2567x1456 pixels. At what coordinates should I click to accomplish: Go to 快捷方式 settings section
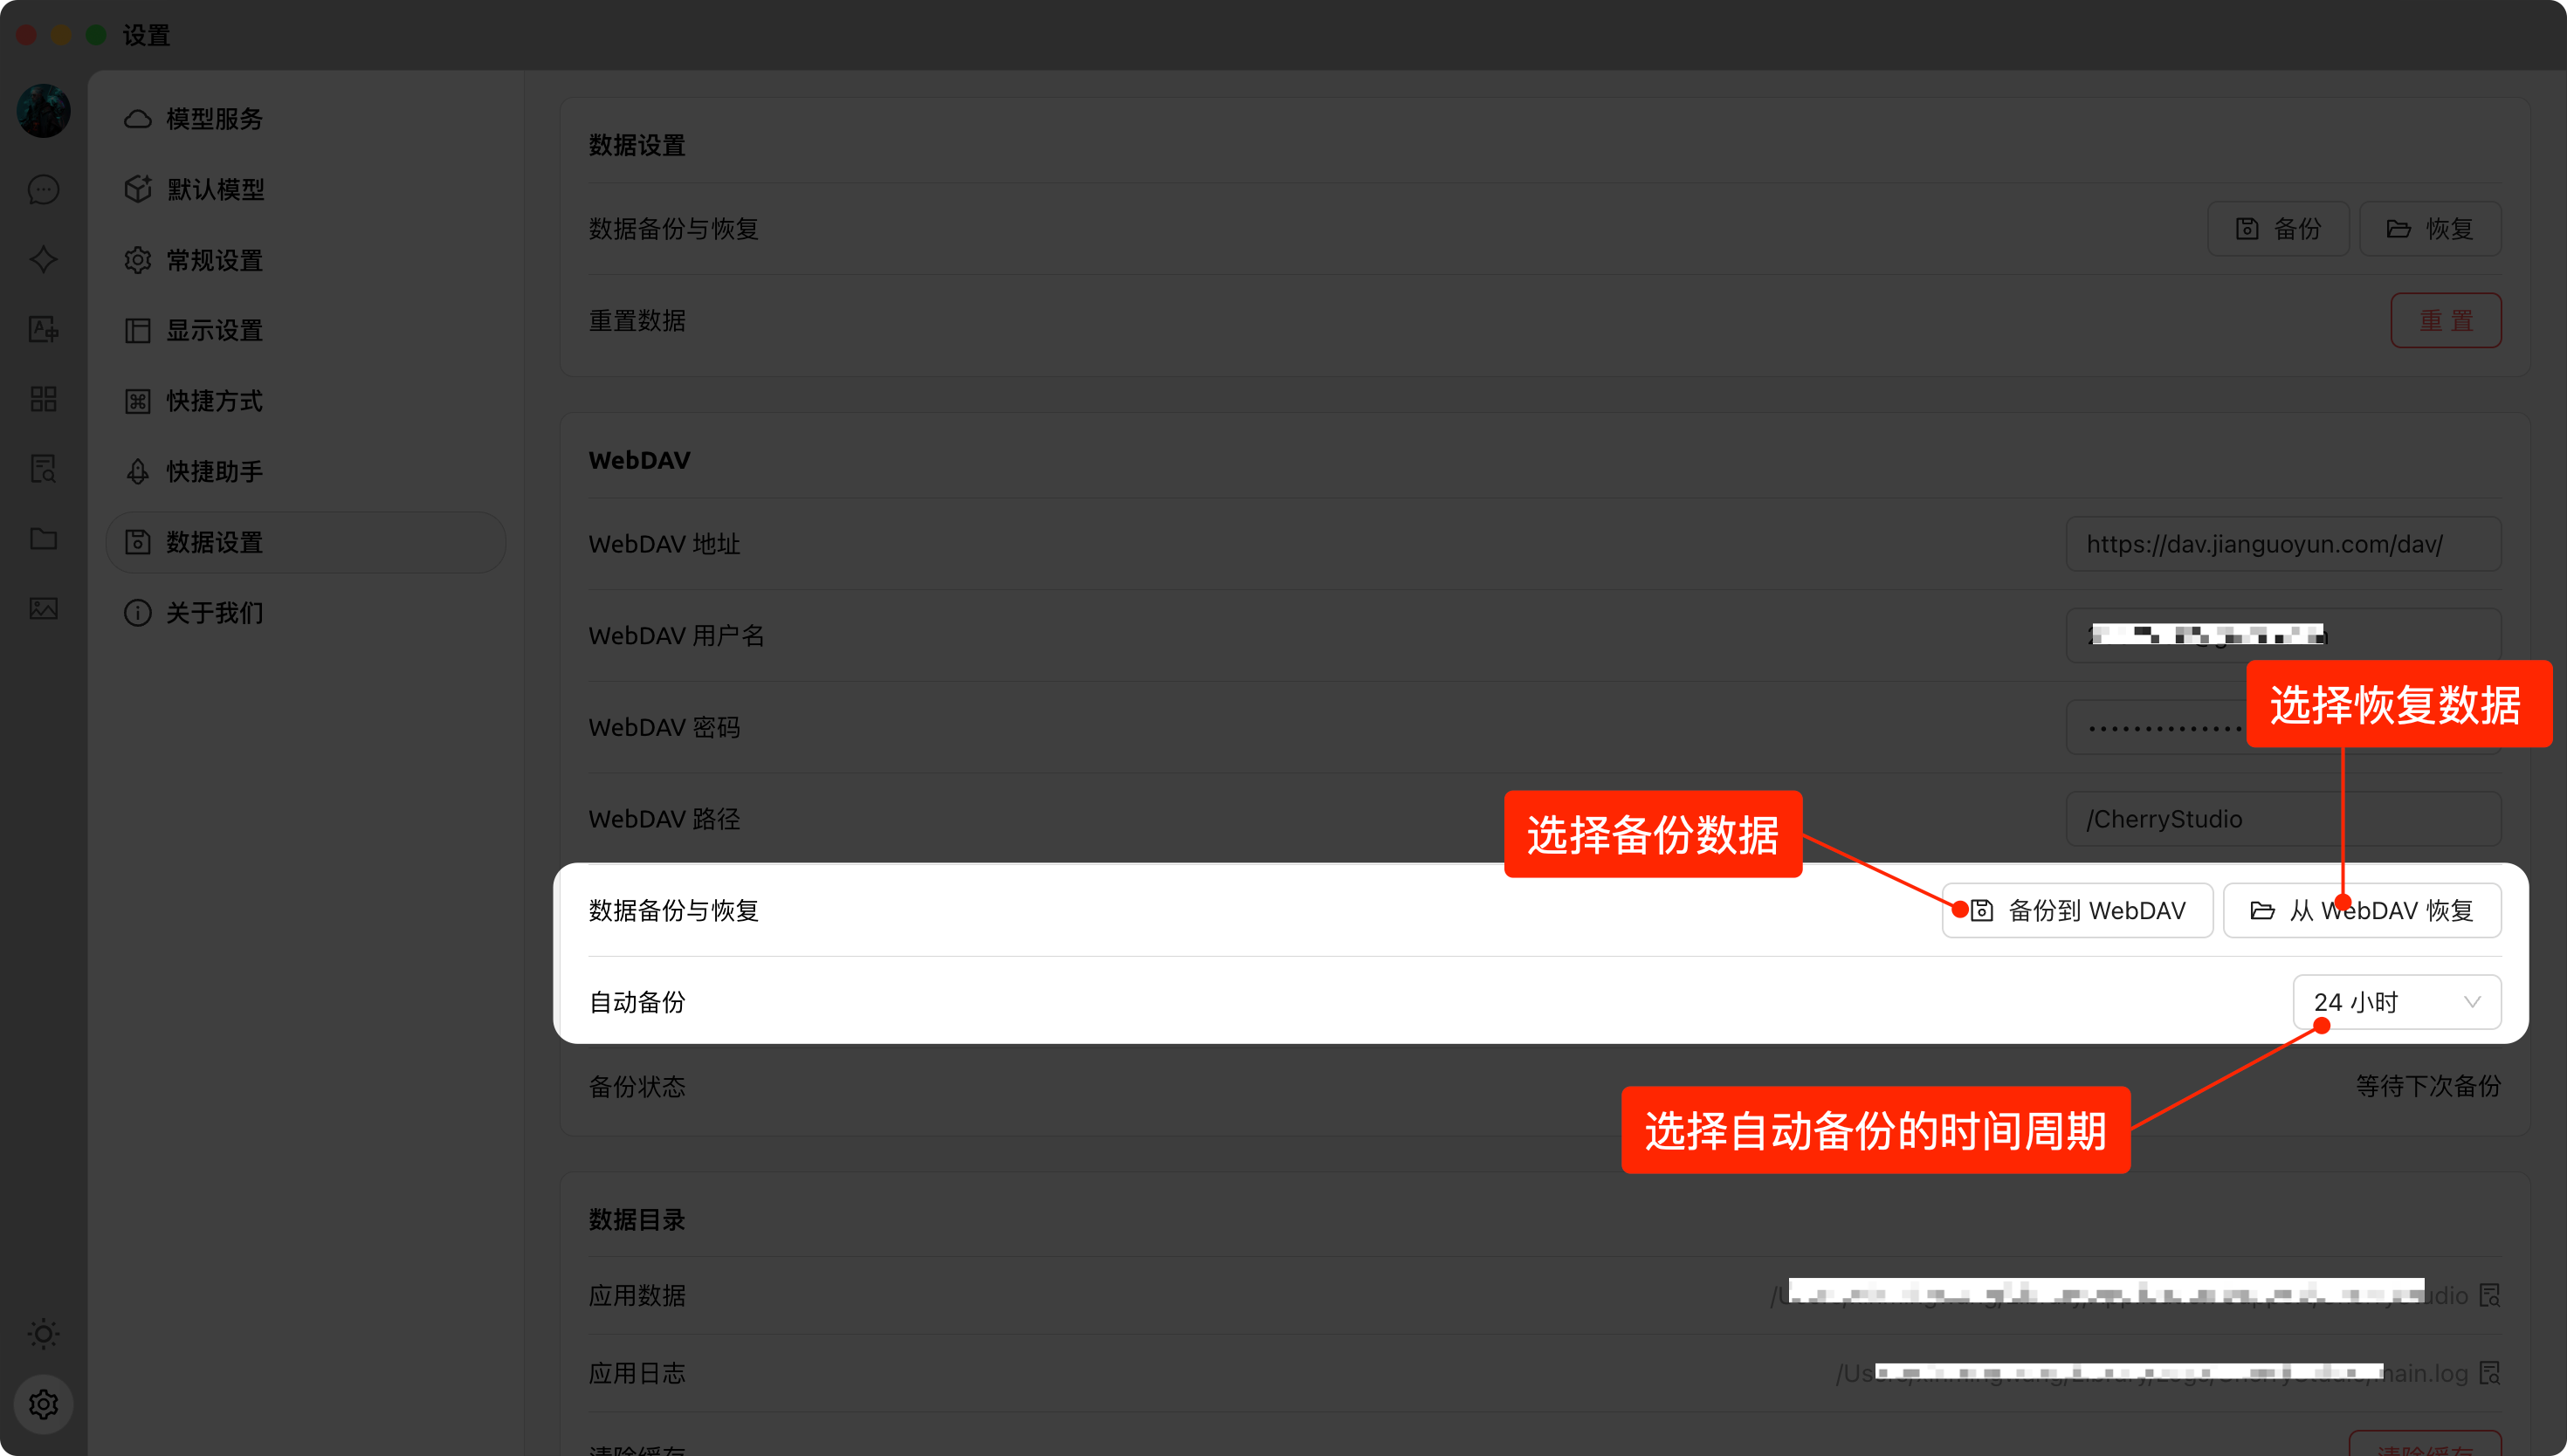214,401
